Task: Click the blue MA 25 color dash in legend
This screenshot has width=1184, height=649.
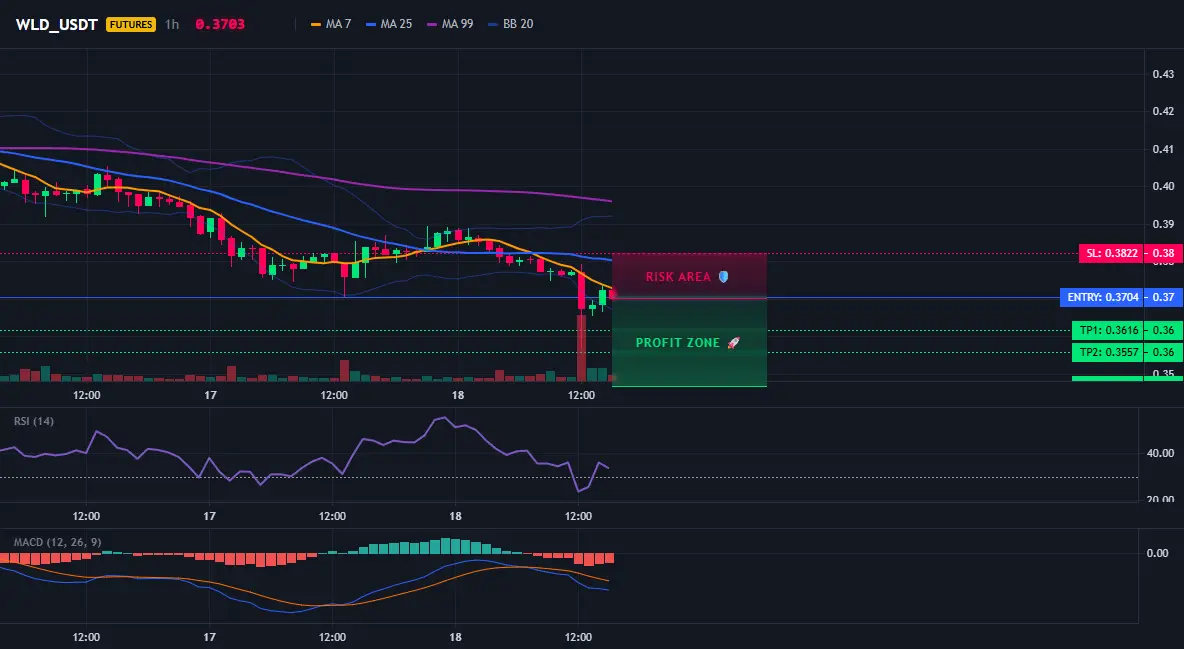Action: point(371,24)
